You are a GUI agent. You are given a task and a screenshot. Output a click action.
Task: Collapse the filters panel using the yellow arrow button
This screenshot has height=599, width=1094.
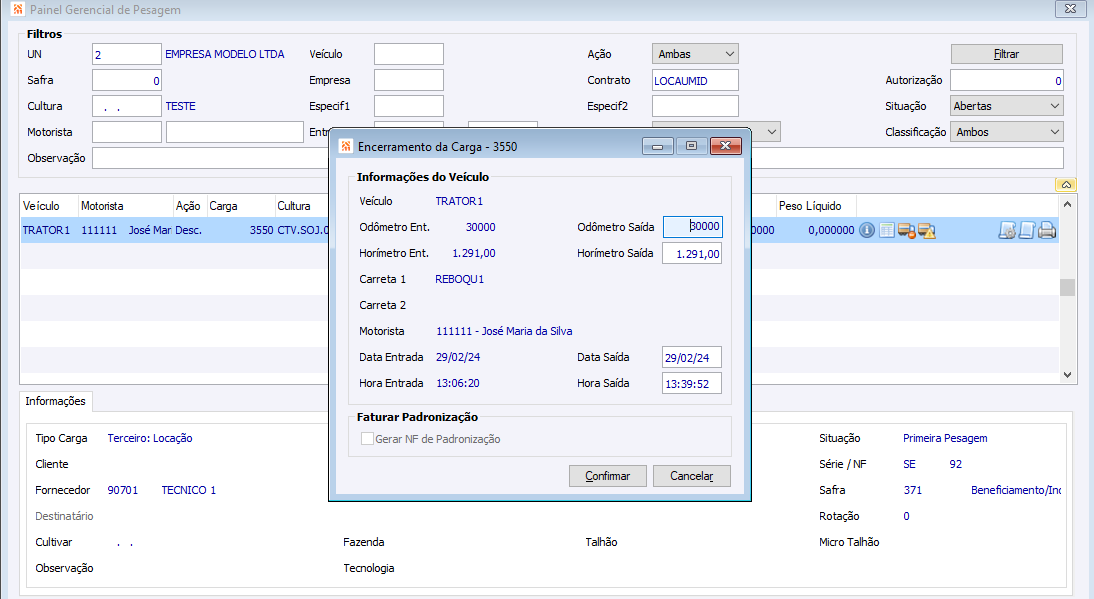[1066, 185]
